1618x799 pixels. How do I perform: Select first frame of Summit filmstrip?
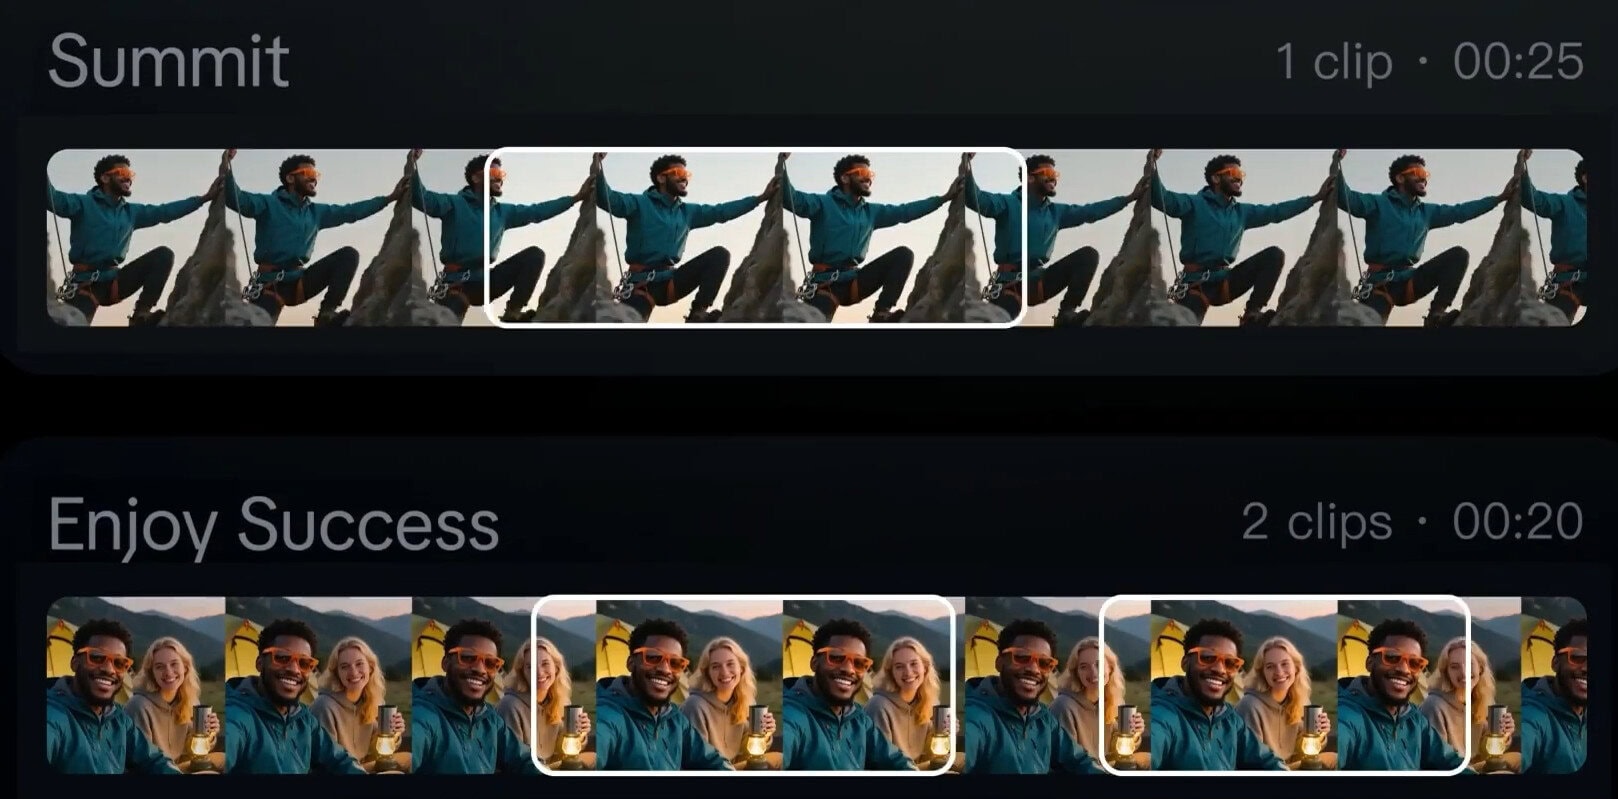[135, 237]
